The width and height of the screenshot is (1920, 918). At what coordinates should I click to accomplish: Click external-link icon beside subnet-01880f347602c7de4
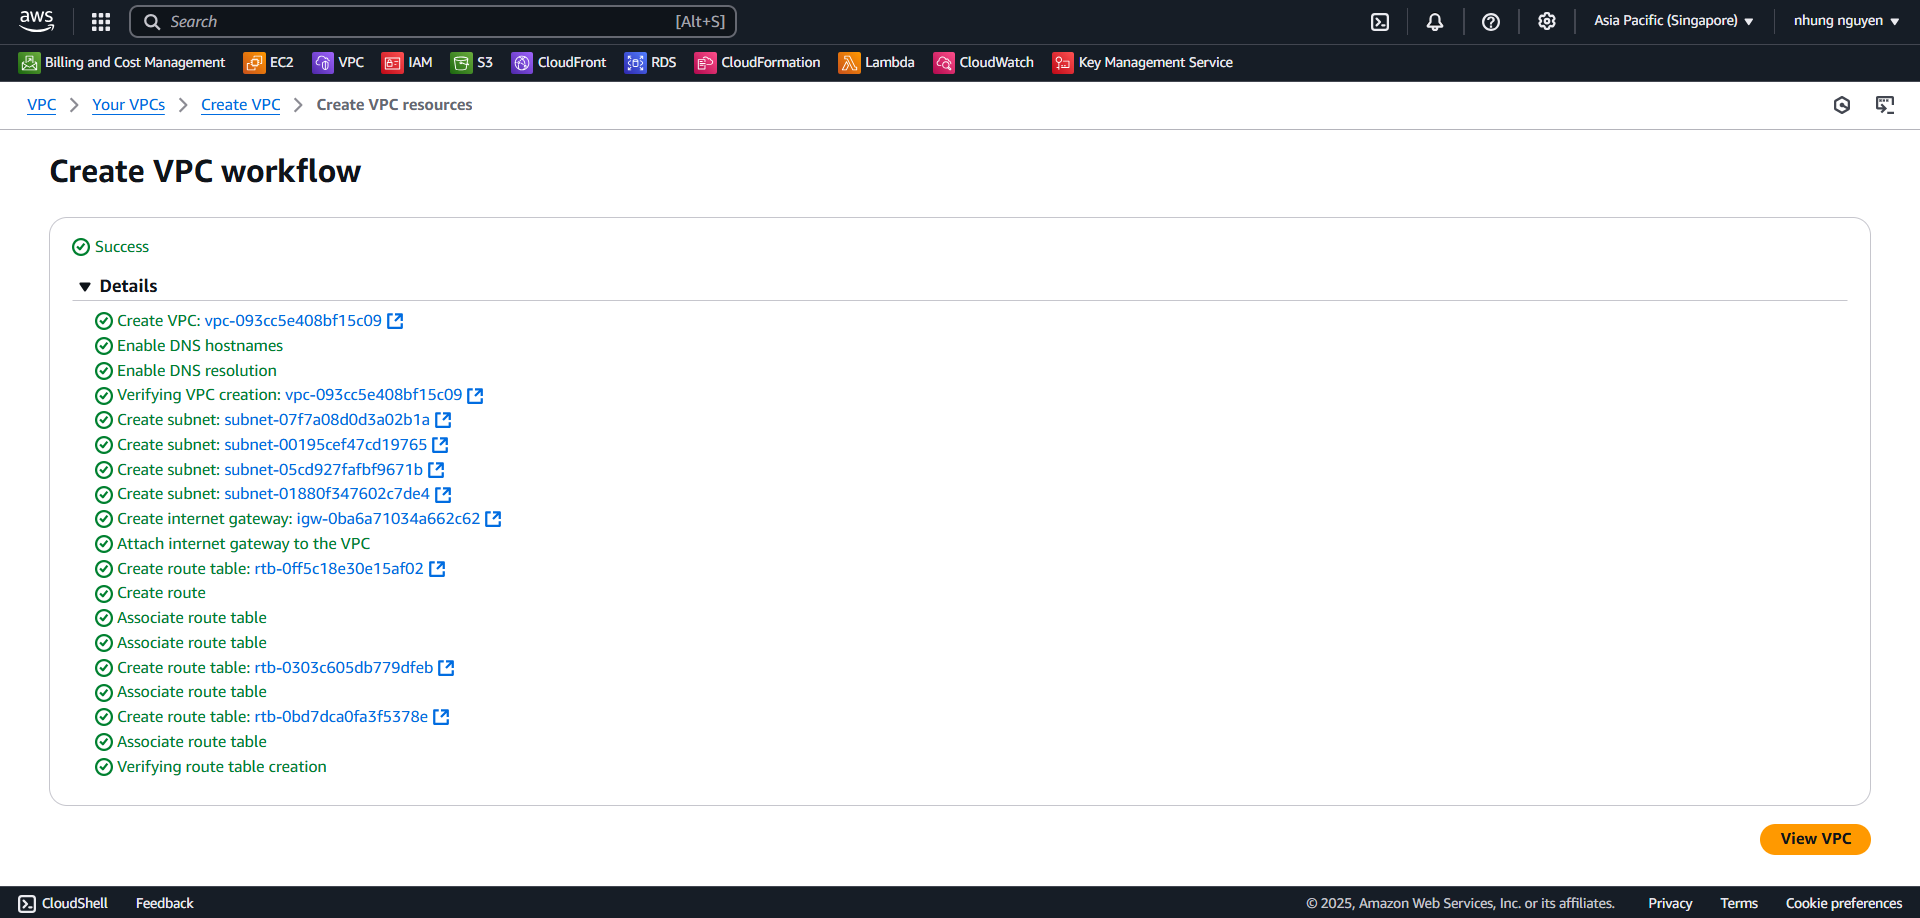[443, 494]
